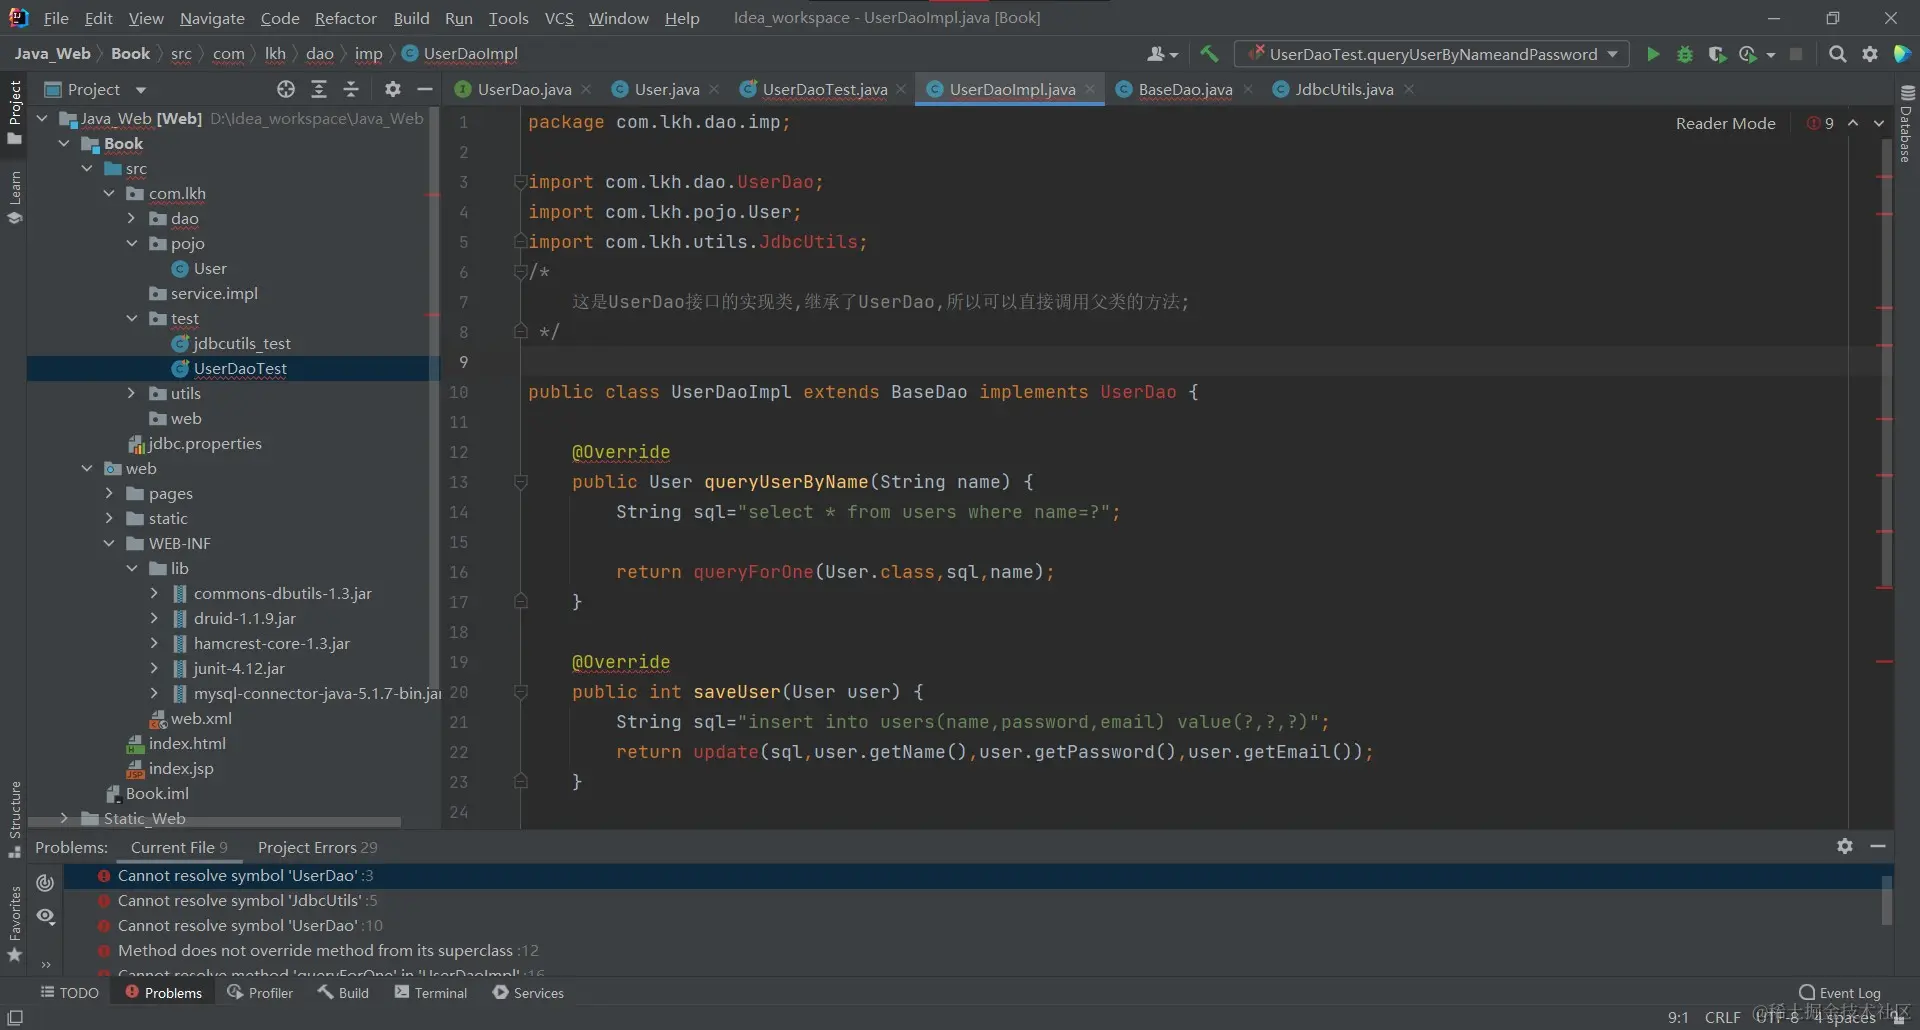Viewport: 1920px width, 1030px height.
Task: Toggle the eye preview icon in Problems panel
Action: tap(46, 916)
